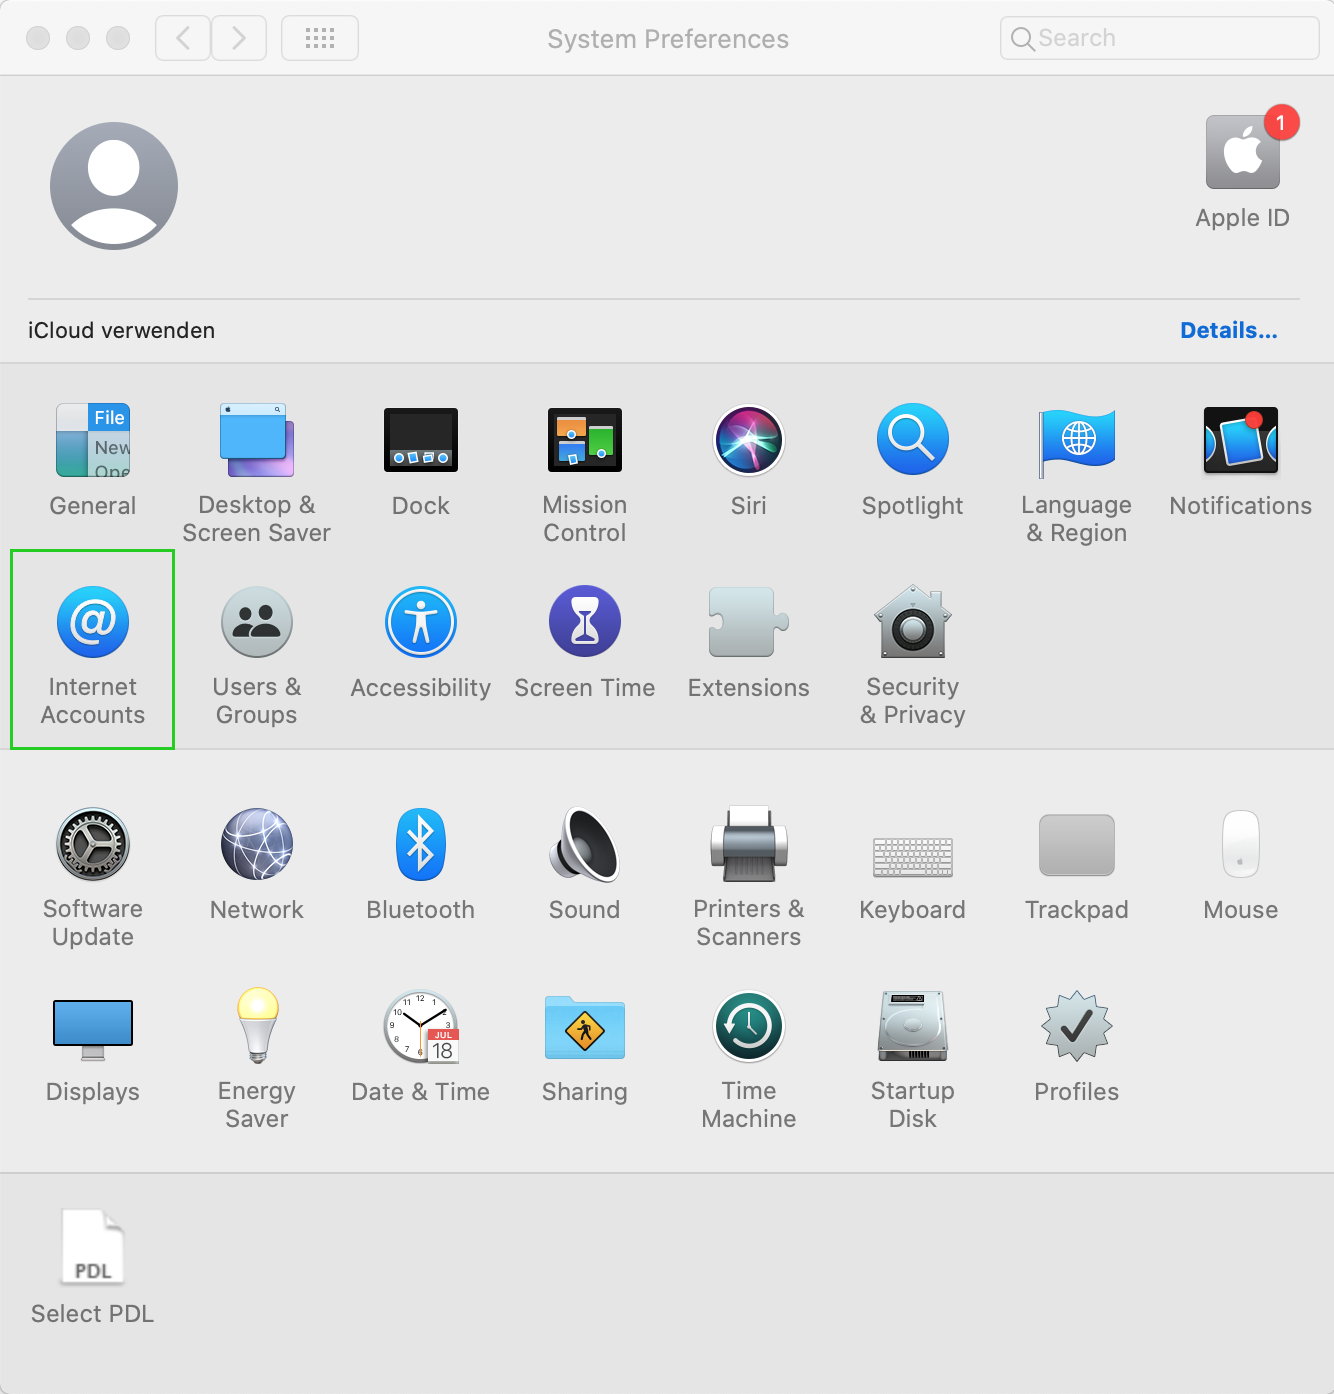Click the user account avatar picture
The width and height of the screenshot is (1334, 1394).
tap(114, 186)
